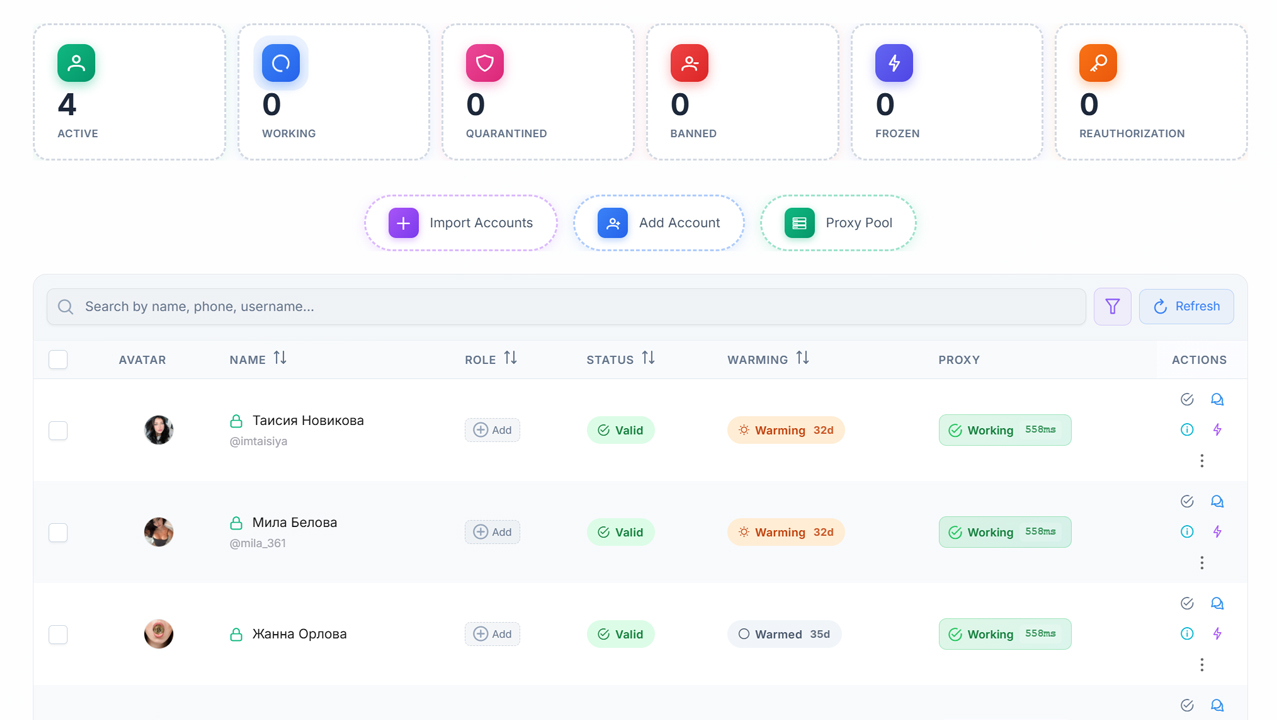Check the box for Таисия Новикова
Viewport: 1280px width, 720px height.
tap(58, 430)
